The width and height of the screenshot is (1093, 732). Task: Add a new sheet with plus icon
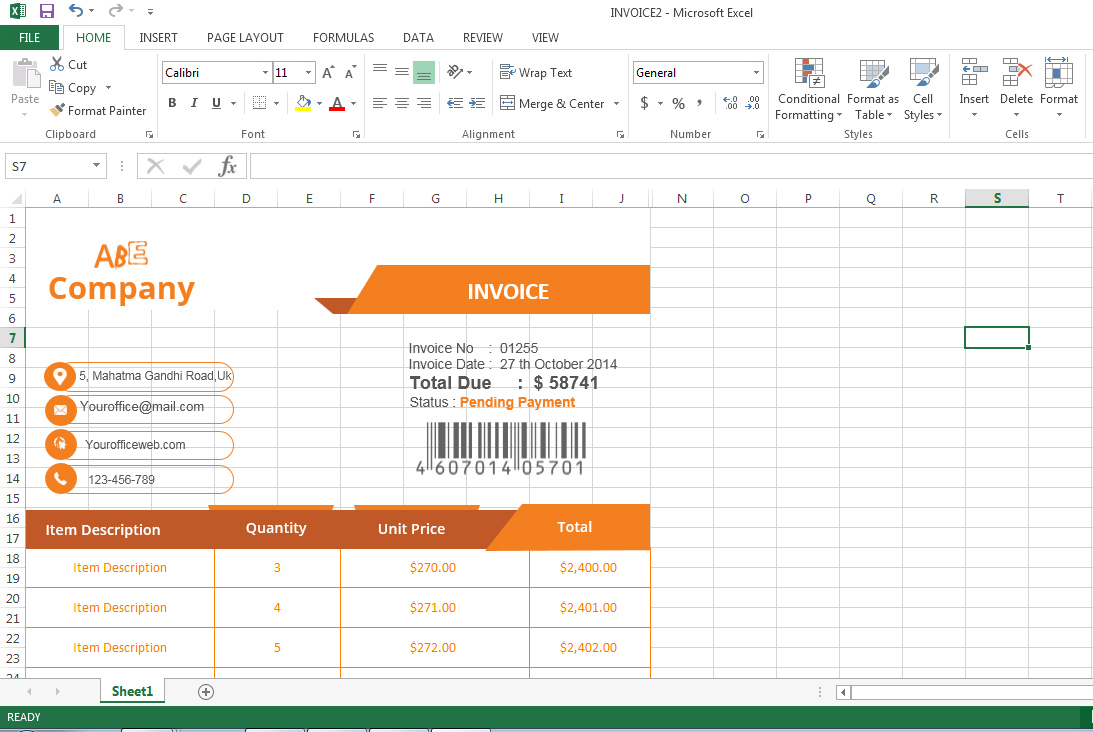[x=206, y=691]
